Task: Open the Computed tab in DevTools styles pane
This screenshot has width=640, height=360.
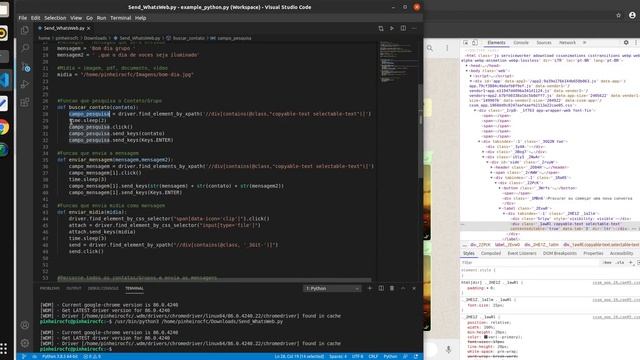Action: tap(491, 253)
